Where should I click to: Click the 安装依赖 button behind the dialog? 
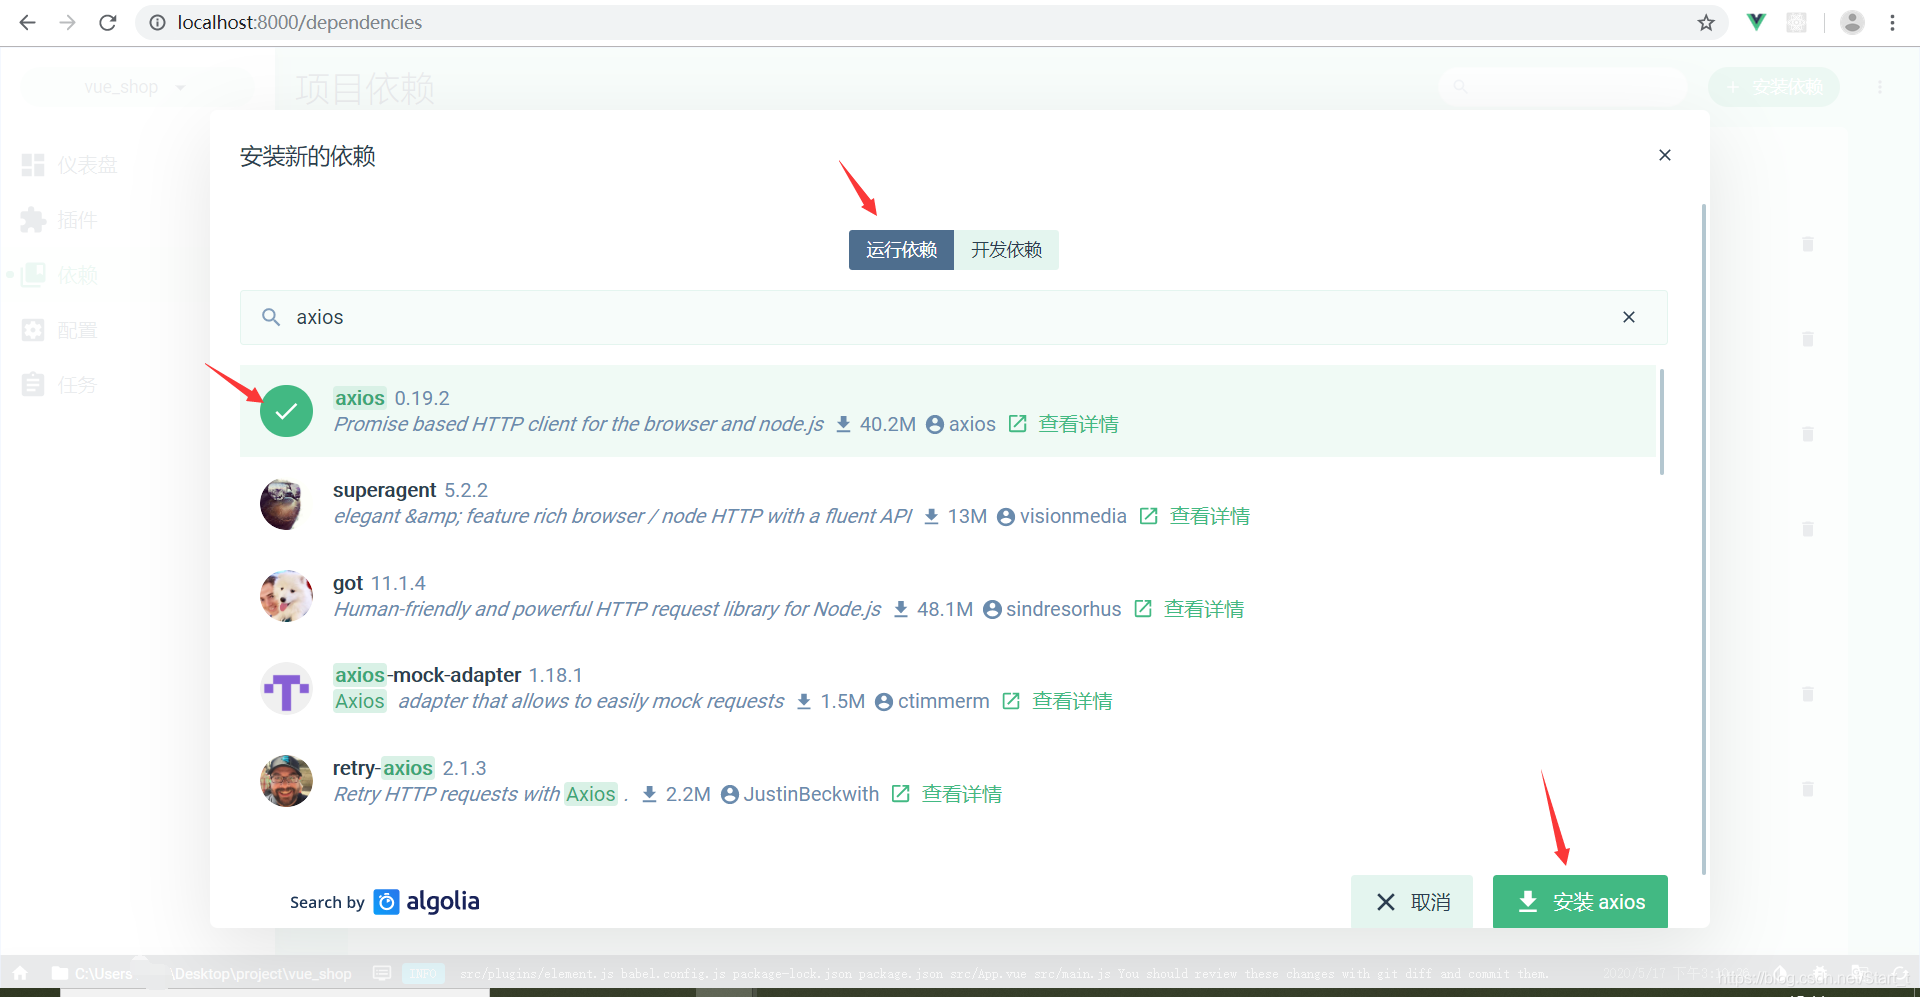1774,87
